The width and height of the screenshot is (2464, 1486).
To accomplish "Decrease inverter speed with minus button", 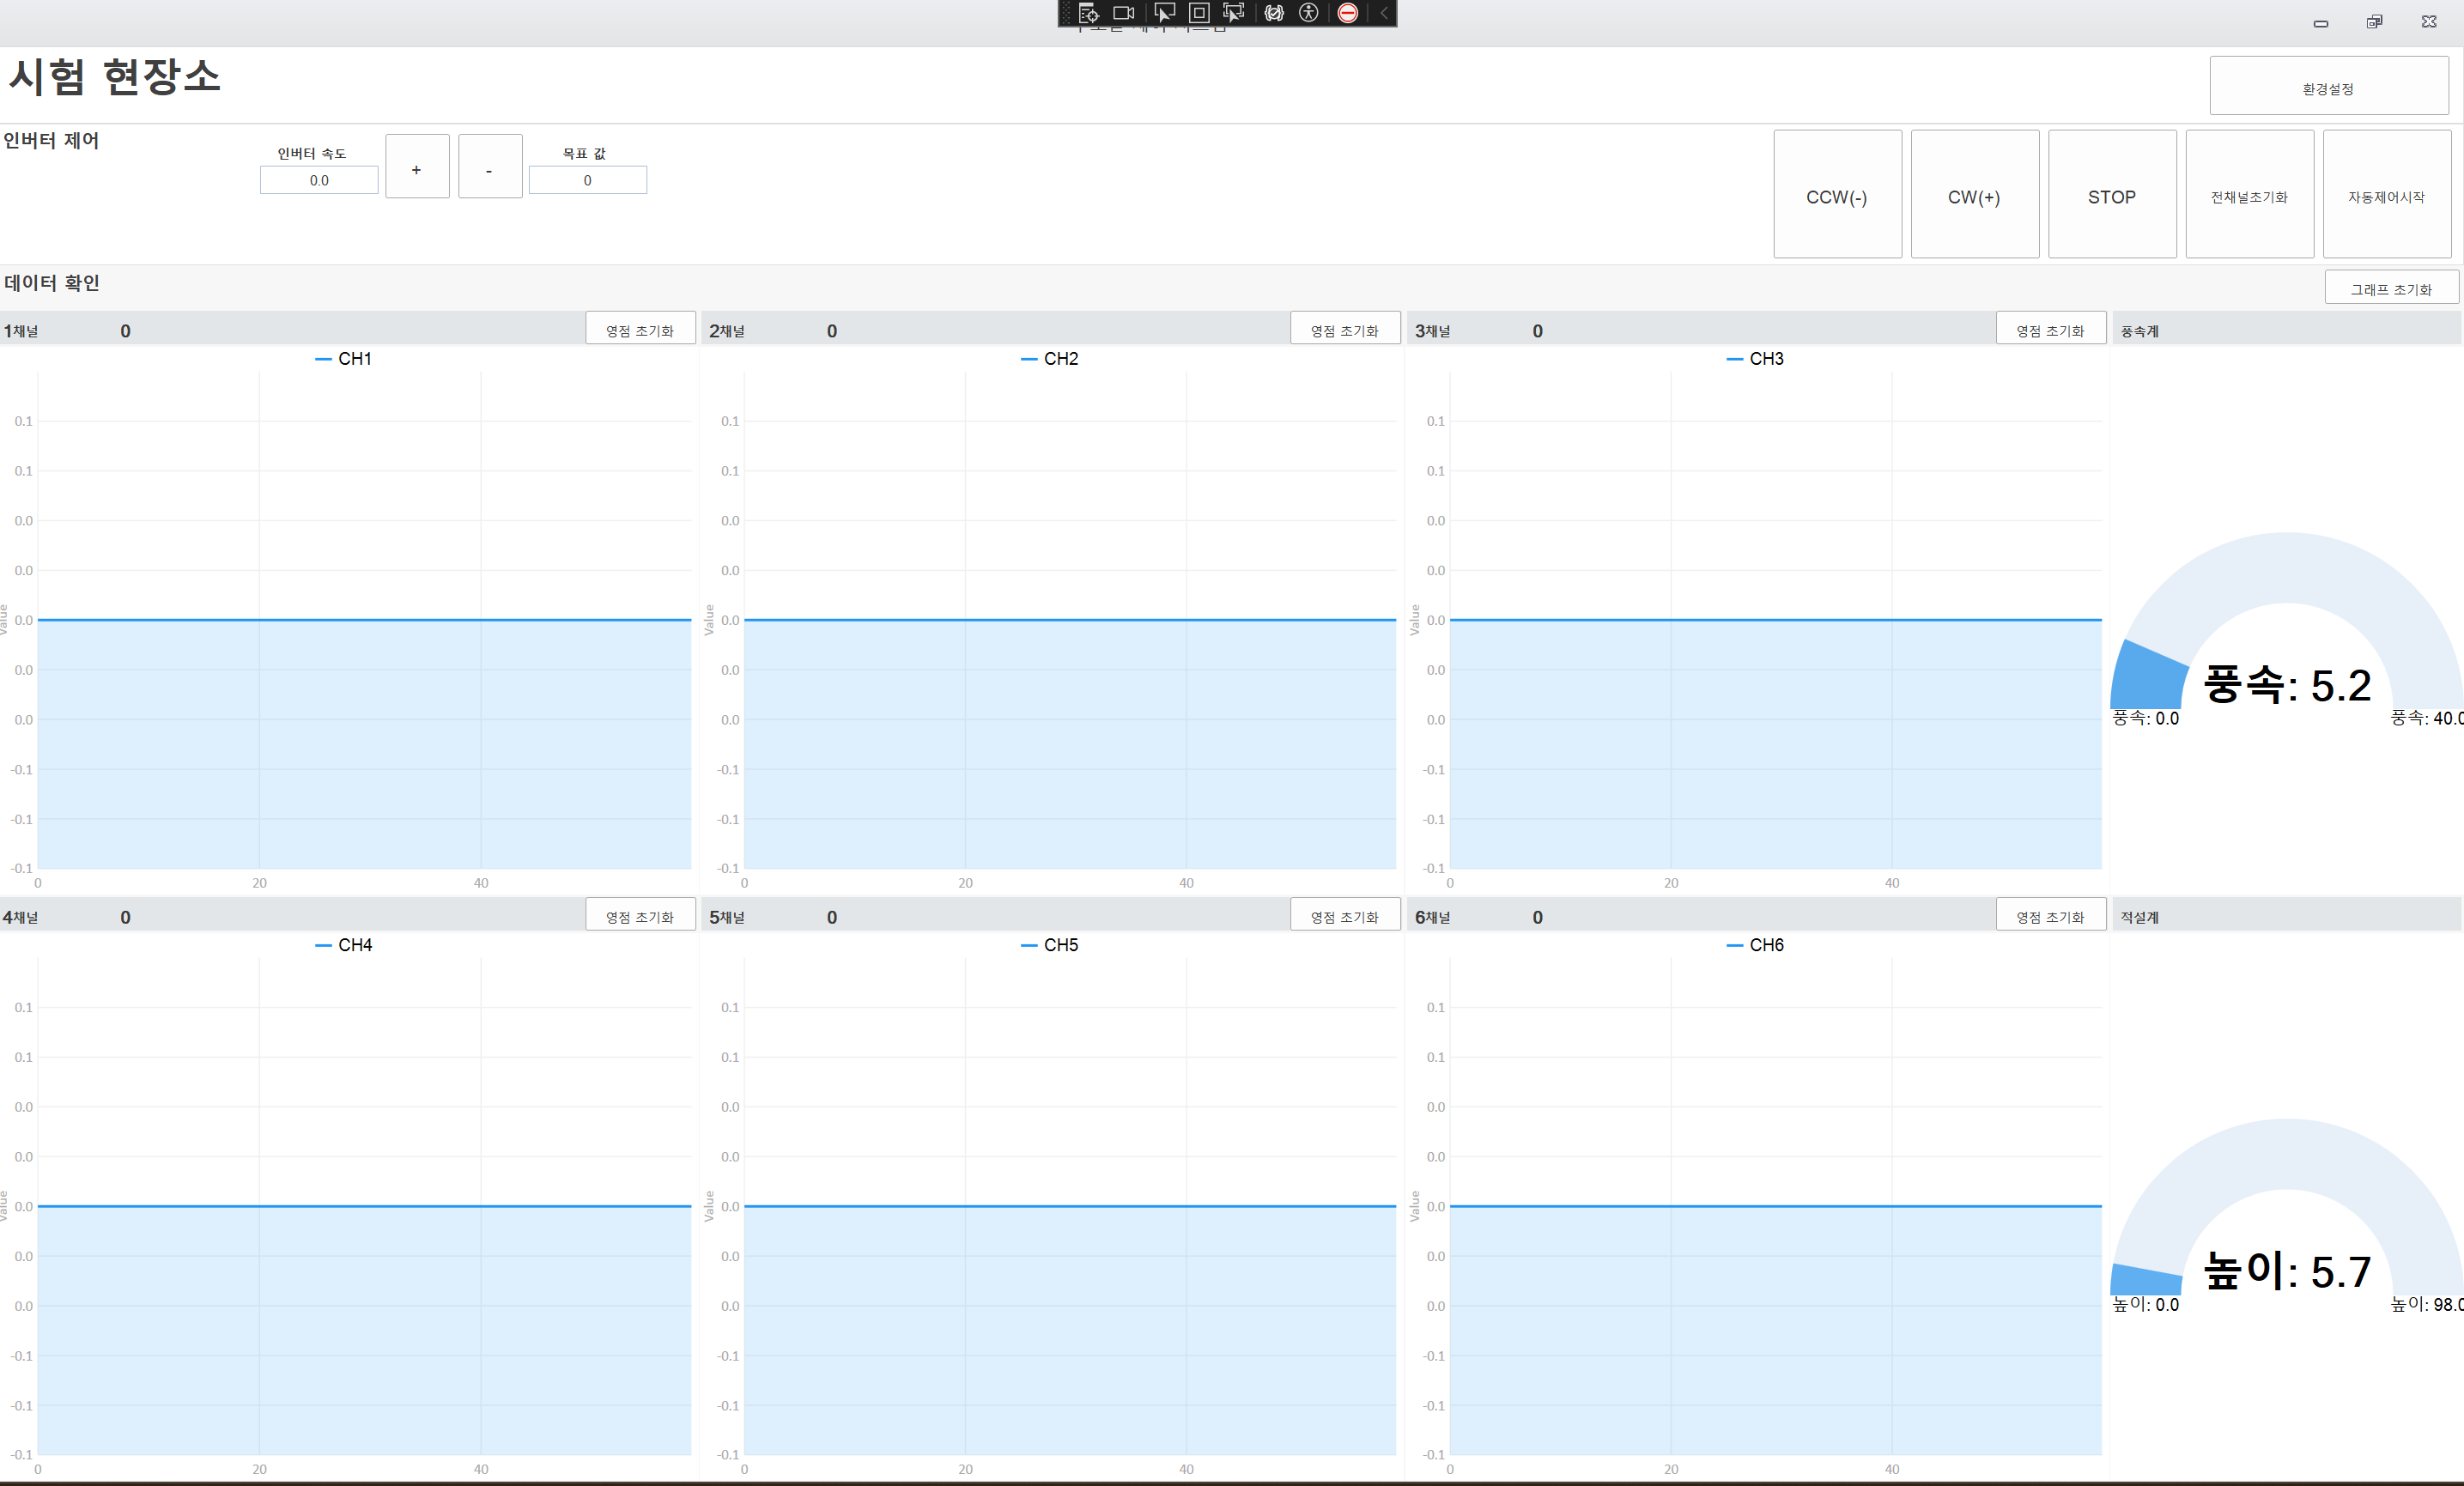I will click(x=490, y=167).
